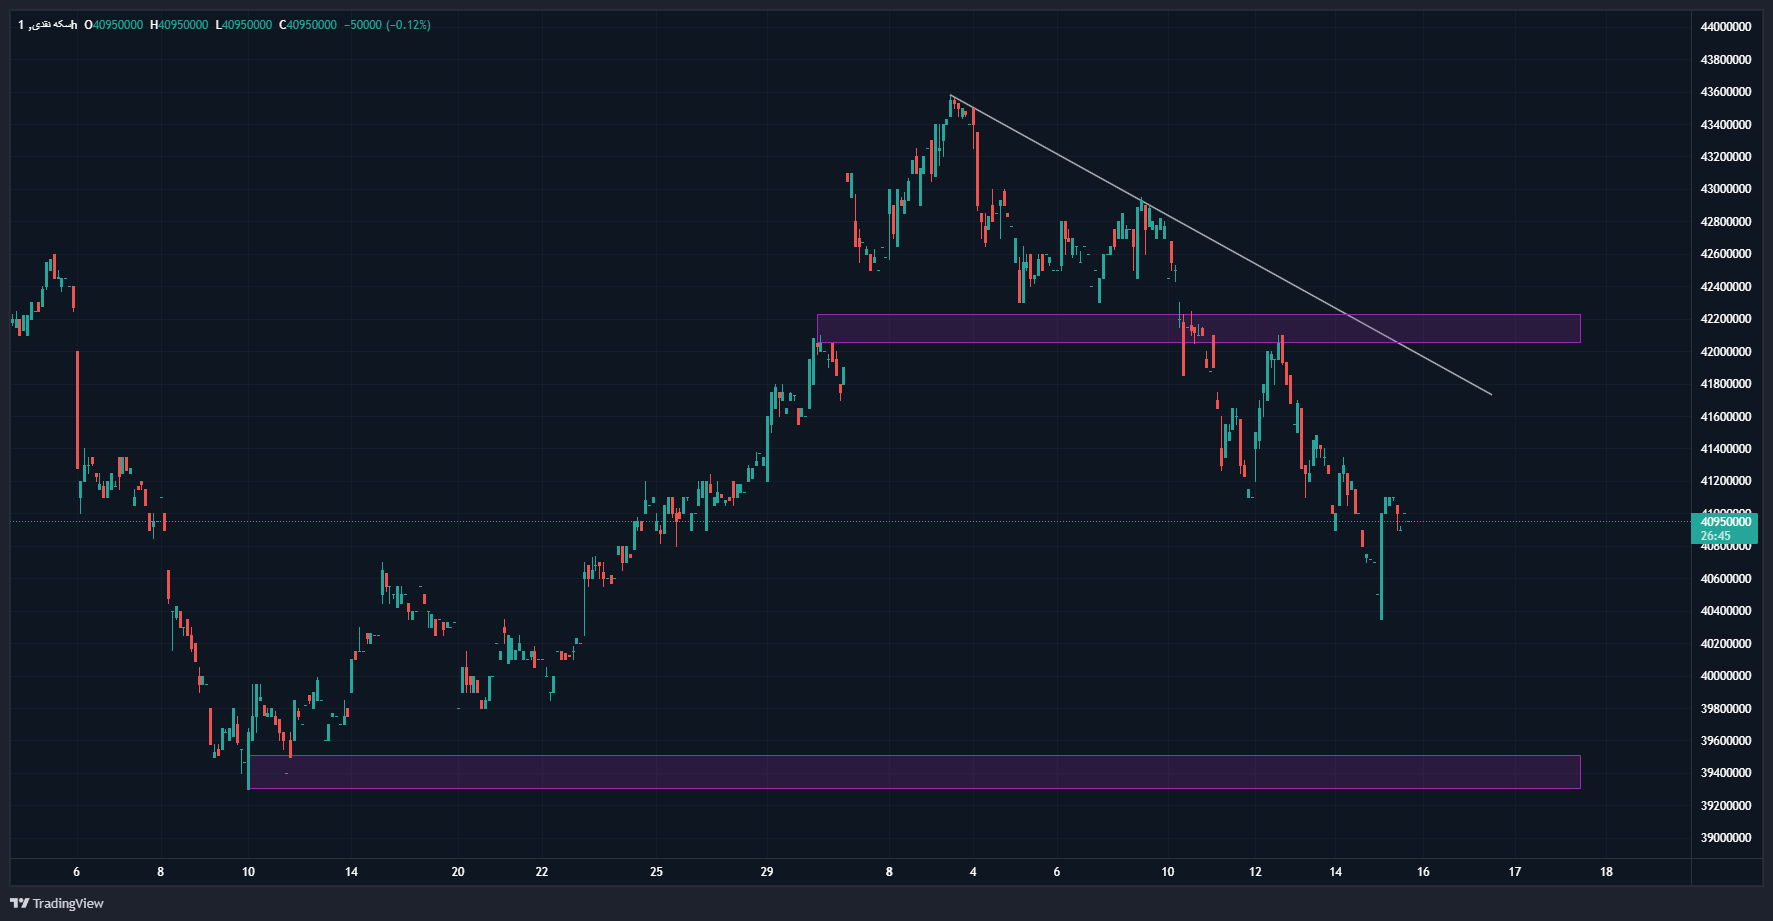Select the Open value O40950000
The width and height of the screenshot is (1773, 921).
click(114, 25)
